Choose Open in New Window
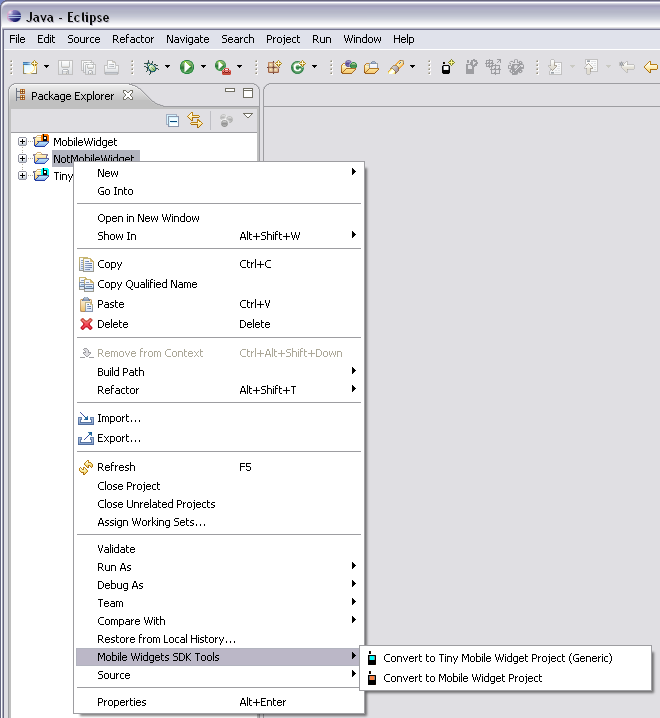Viewport: 660px width, 718px height. tap(219, 218)
